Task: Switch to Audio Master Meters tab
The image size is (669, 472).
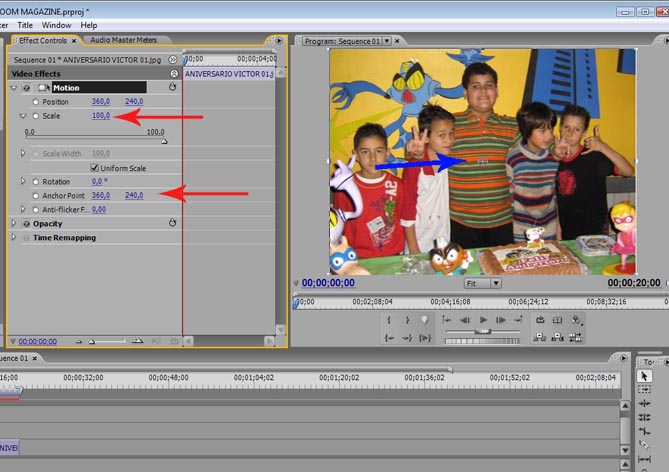Action: click(x=122, y=41)
